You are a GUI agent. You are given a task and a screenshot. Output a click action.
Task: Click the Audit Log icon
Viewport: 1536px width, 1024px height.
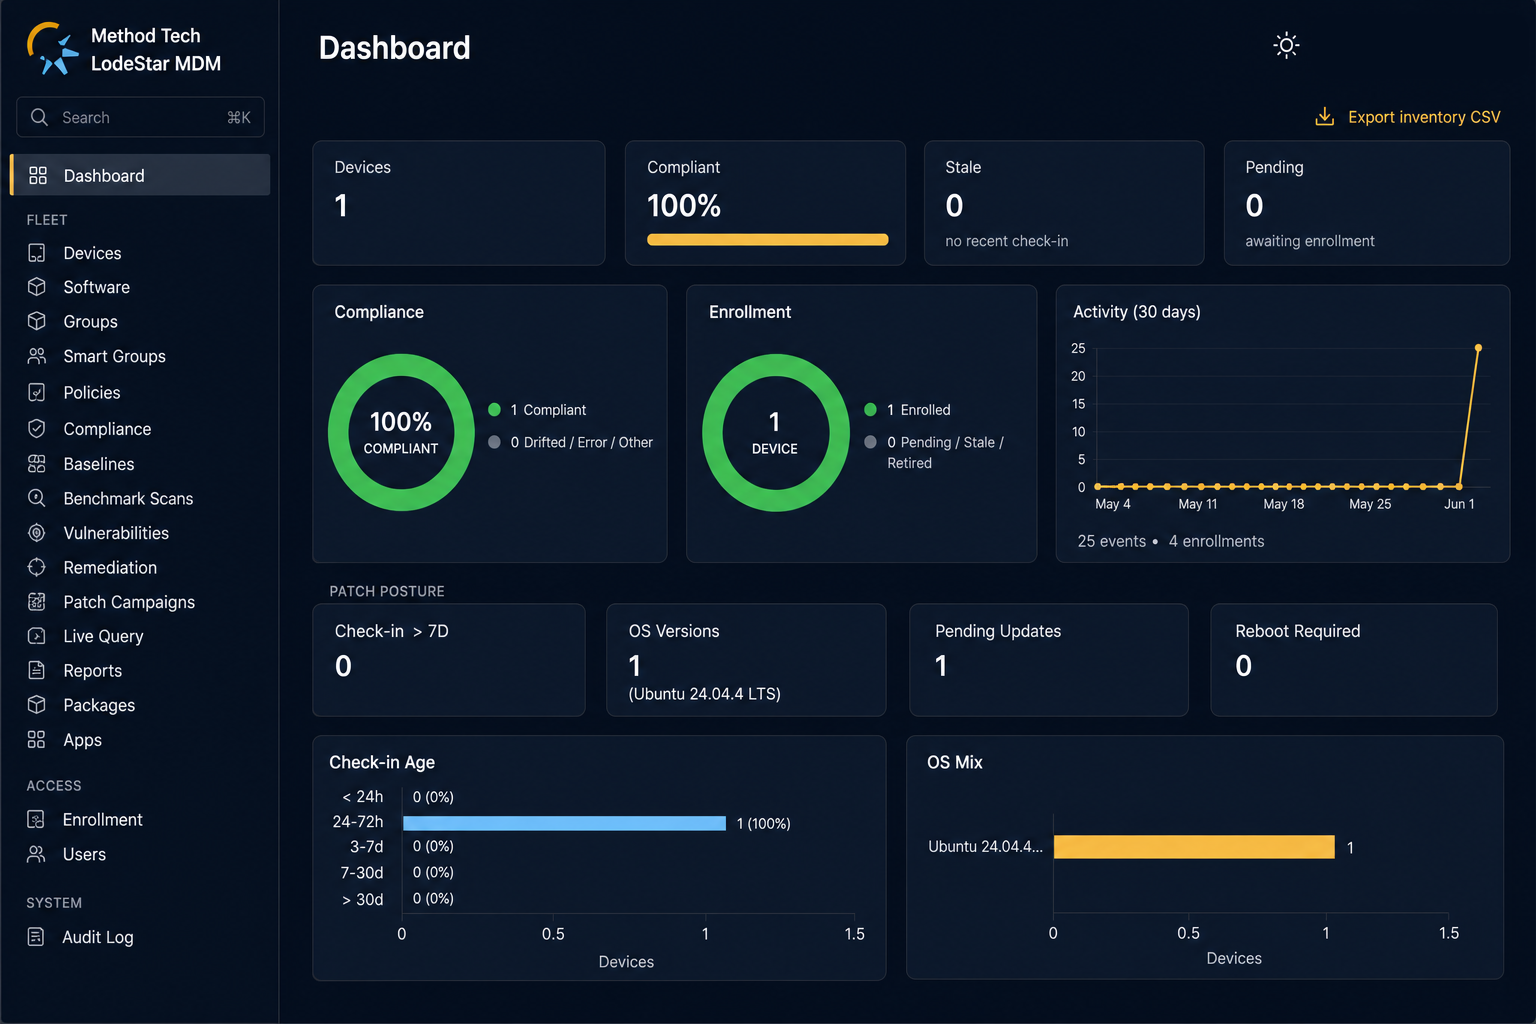36,937
